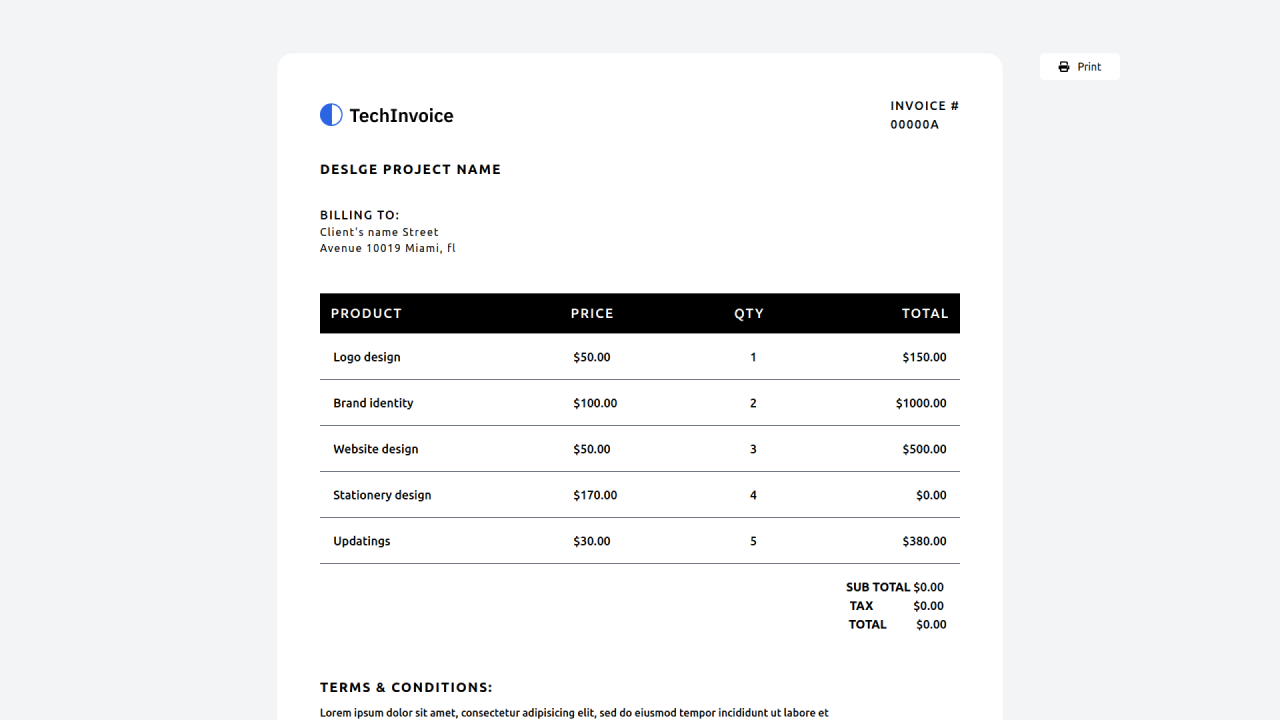This screenshot has width=1280, height=720.
Task: Click the Brand identity total $1000.00
Action: 921,403
